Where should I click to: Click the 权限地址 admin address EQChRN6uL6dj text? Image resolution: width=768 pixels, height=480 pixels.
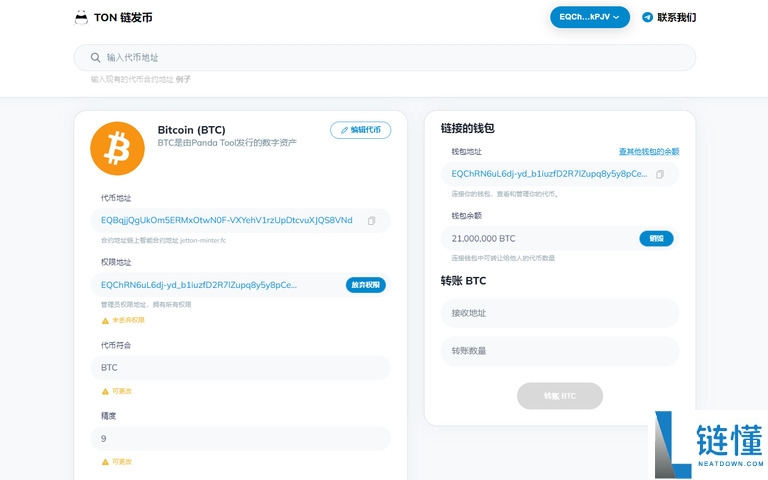click(199, 285)
